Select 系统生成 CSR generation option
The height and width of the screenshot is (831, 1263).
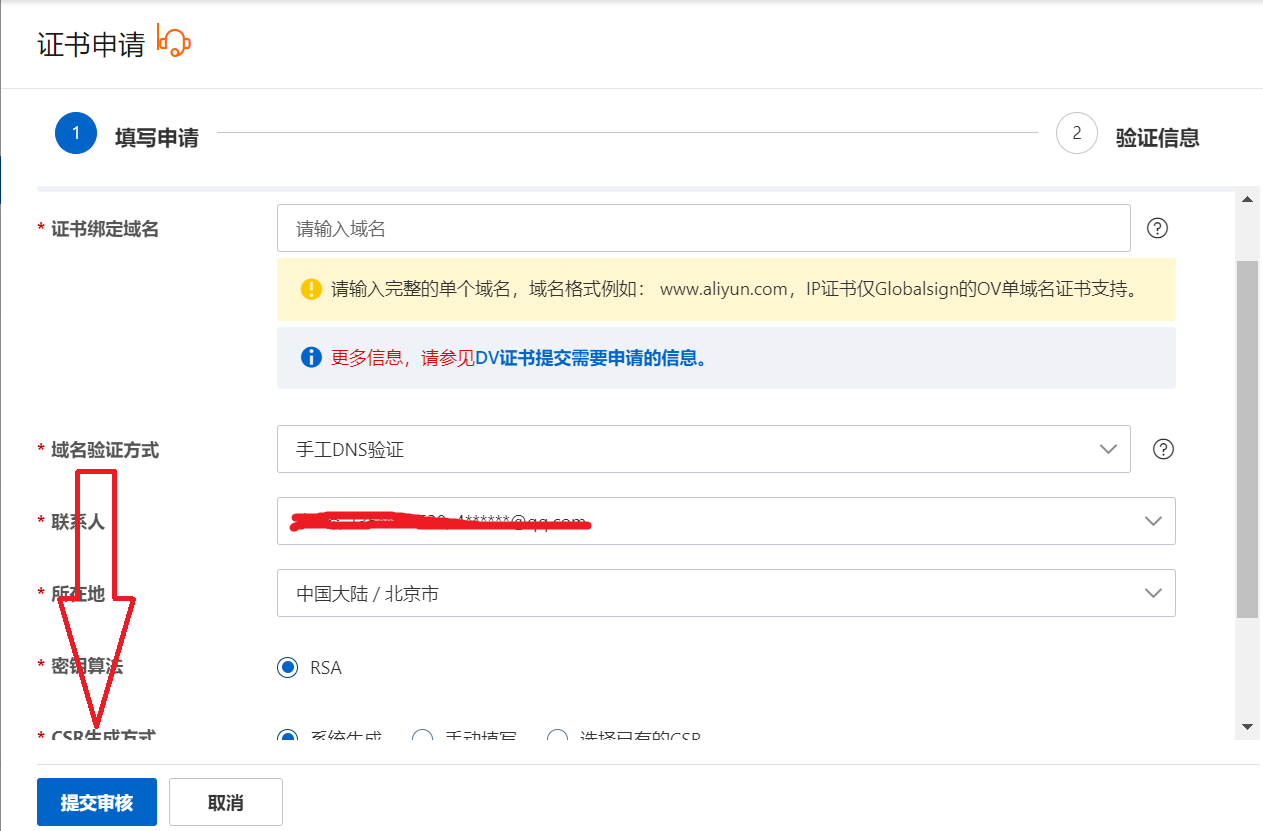click(288, 738)
